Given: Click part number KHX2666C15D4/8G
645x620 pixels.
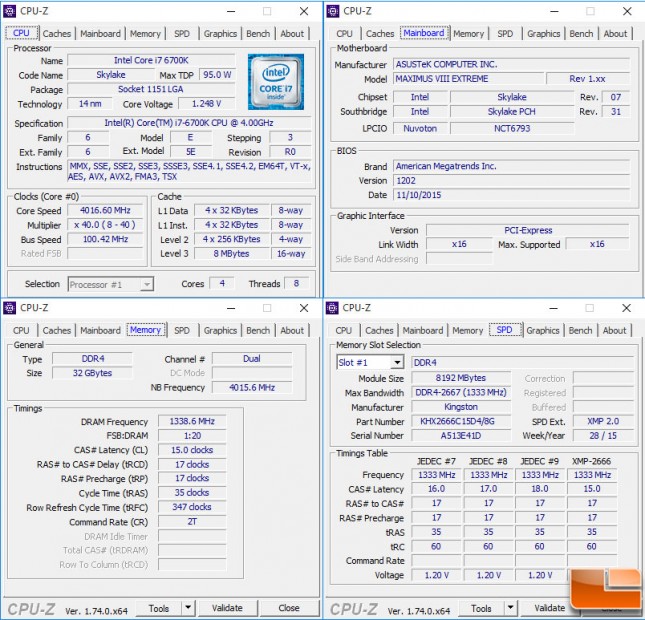Looking at the screenshot, I should [x=461, y=421].
